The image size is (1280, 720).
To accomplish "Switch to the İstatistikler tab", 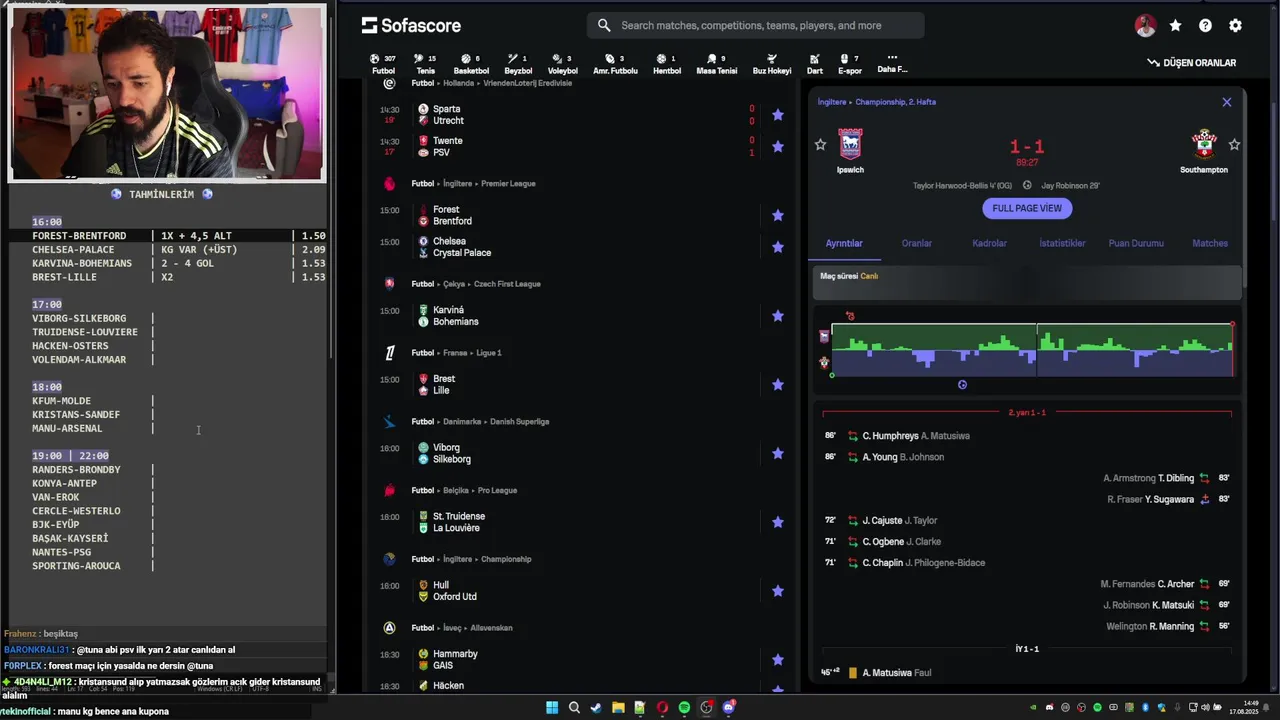I will click(1062, 243).
